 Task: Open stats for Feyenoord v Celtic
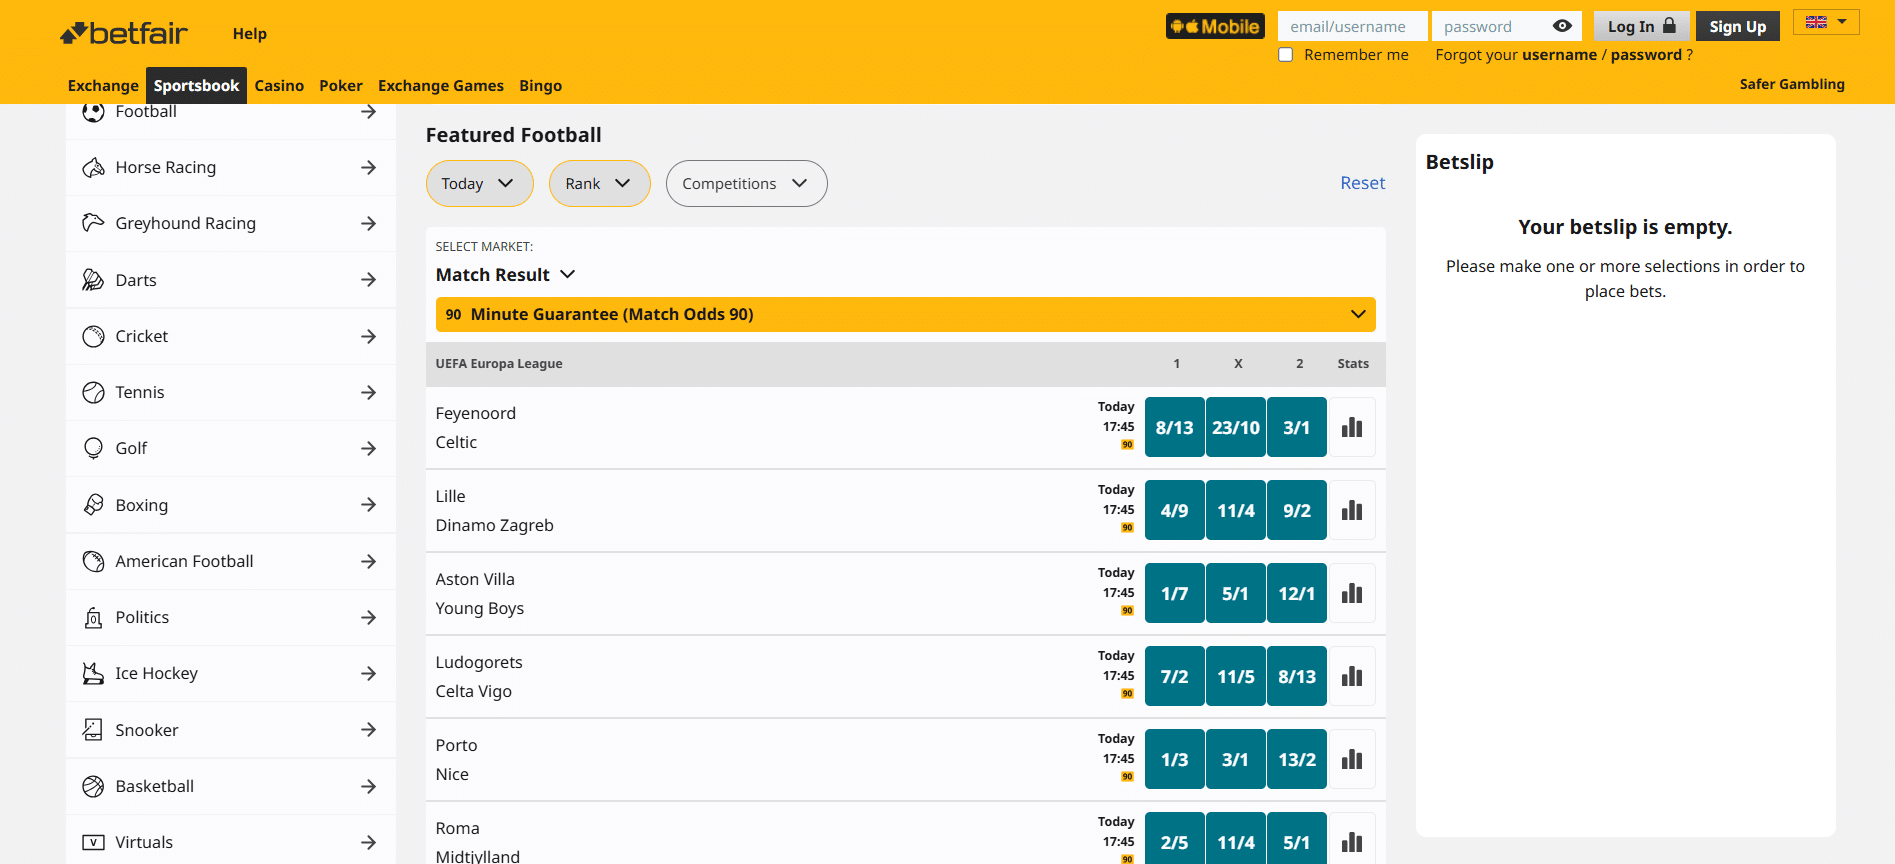1352,427
